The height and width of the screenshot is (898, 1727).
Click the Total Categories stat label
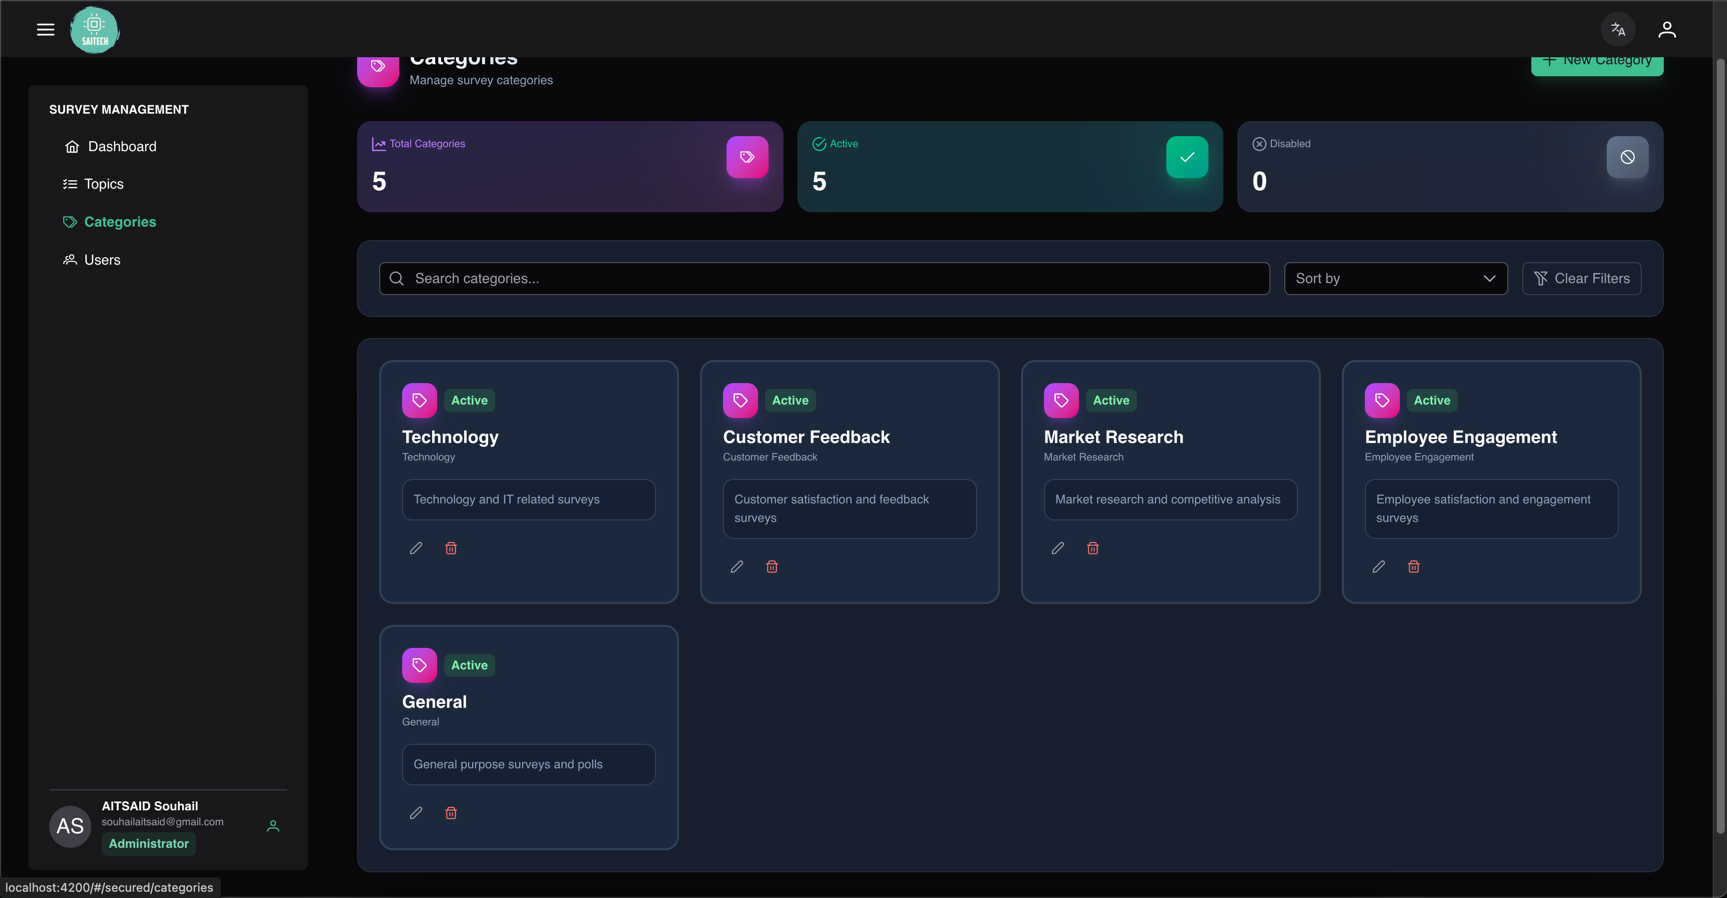(x=427, y=144)
